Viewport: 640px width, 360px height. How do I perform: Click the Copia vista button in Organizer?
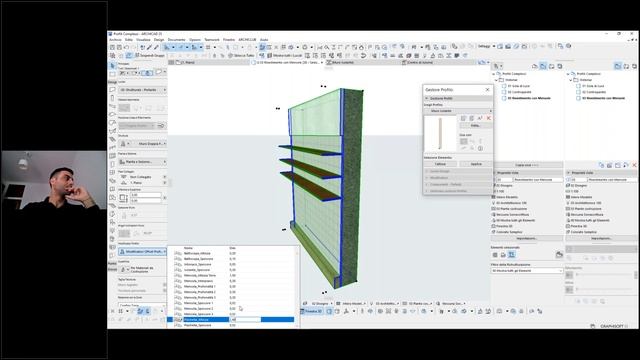point(527,165)
